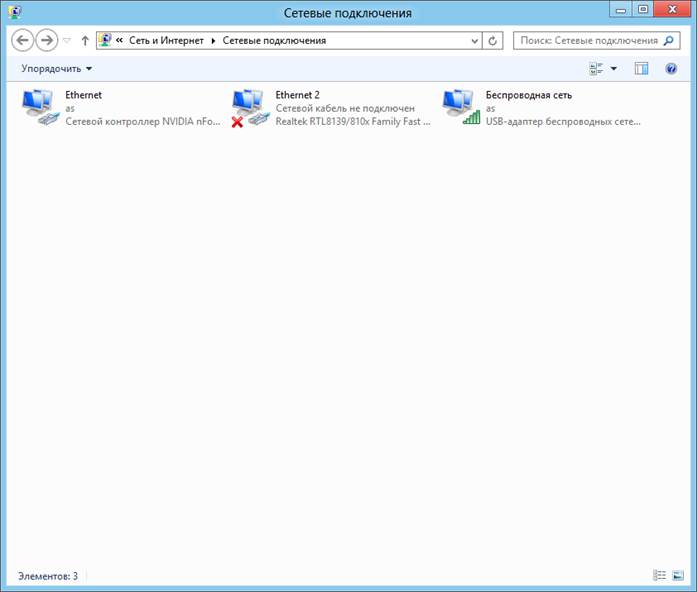Open 'Сеть и Интернет' breadcrumb

click(x=166, y=40)
